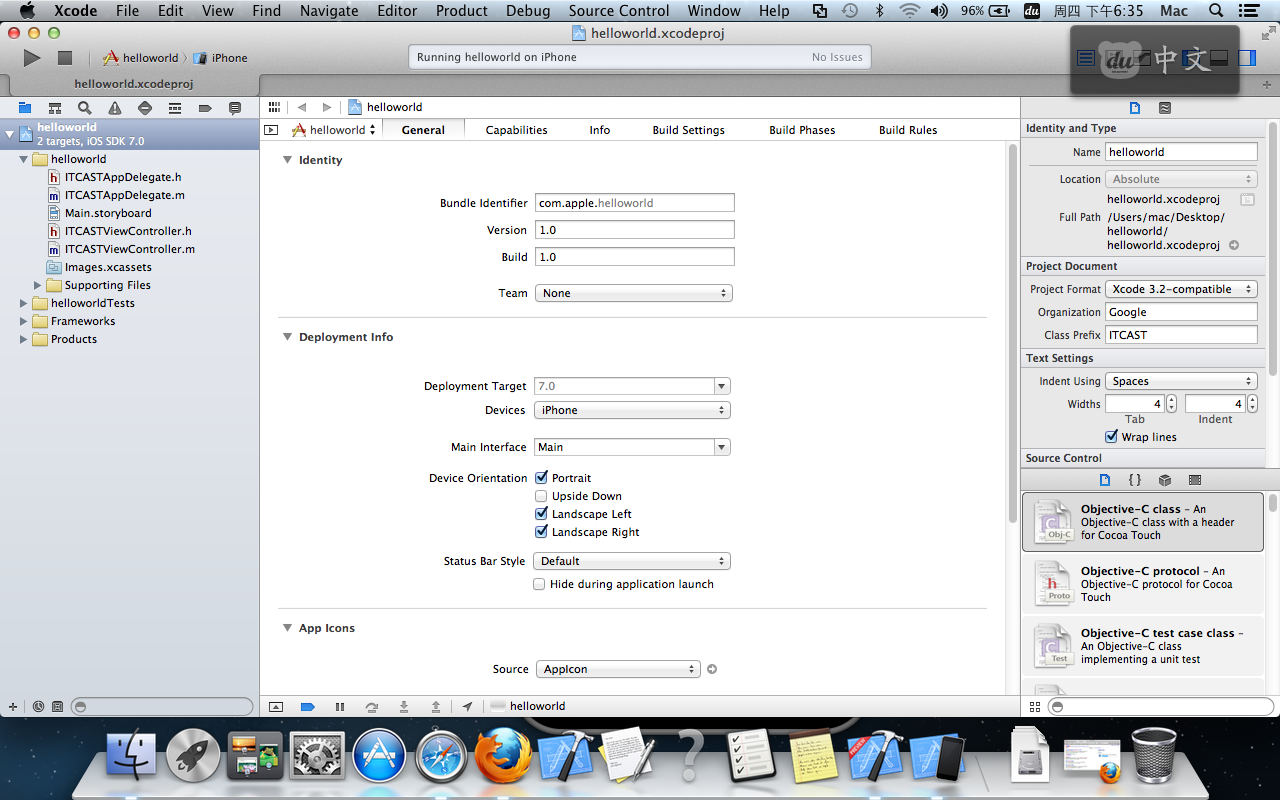Hide or show the debug area
Viewport: 1280px width, 800px height.
coord(276,707)
